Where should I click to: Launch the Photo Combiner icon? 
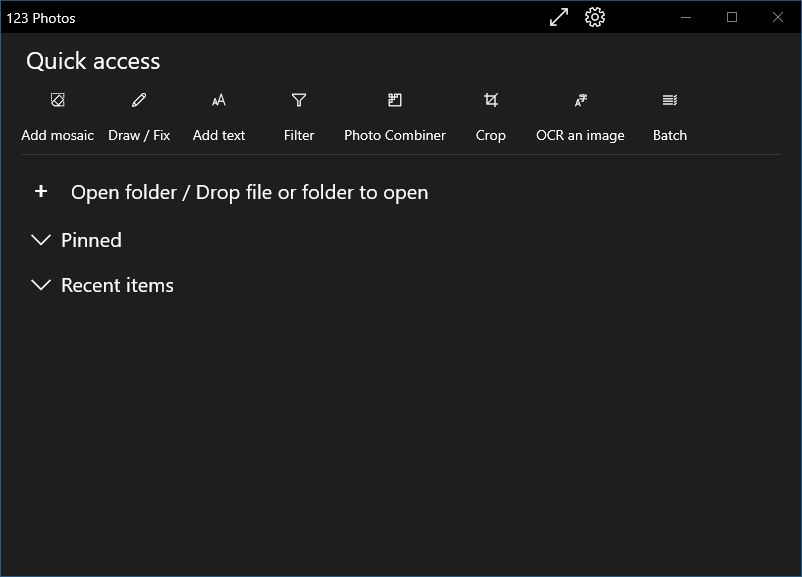395,100
